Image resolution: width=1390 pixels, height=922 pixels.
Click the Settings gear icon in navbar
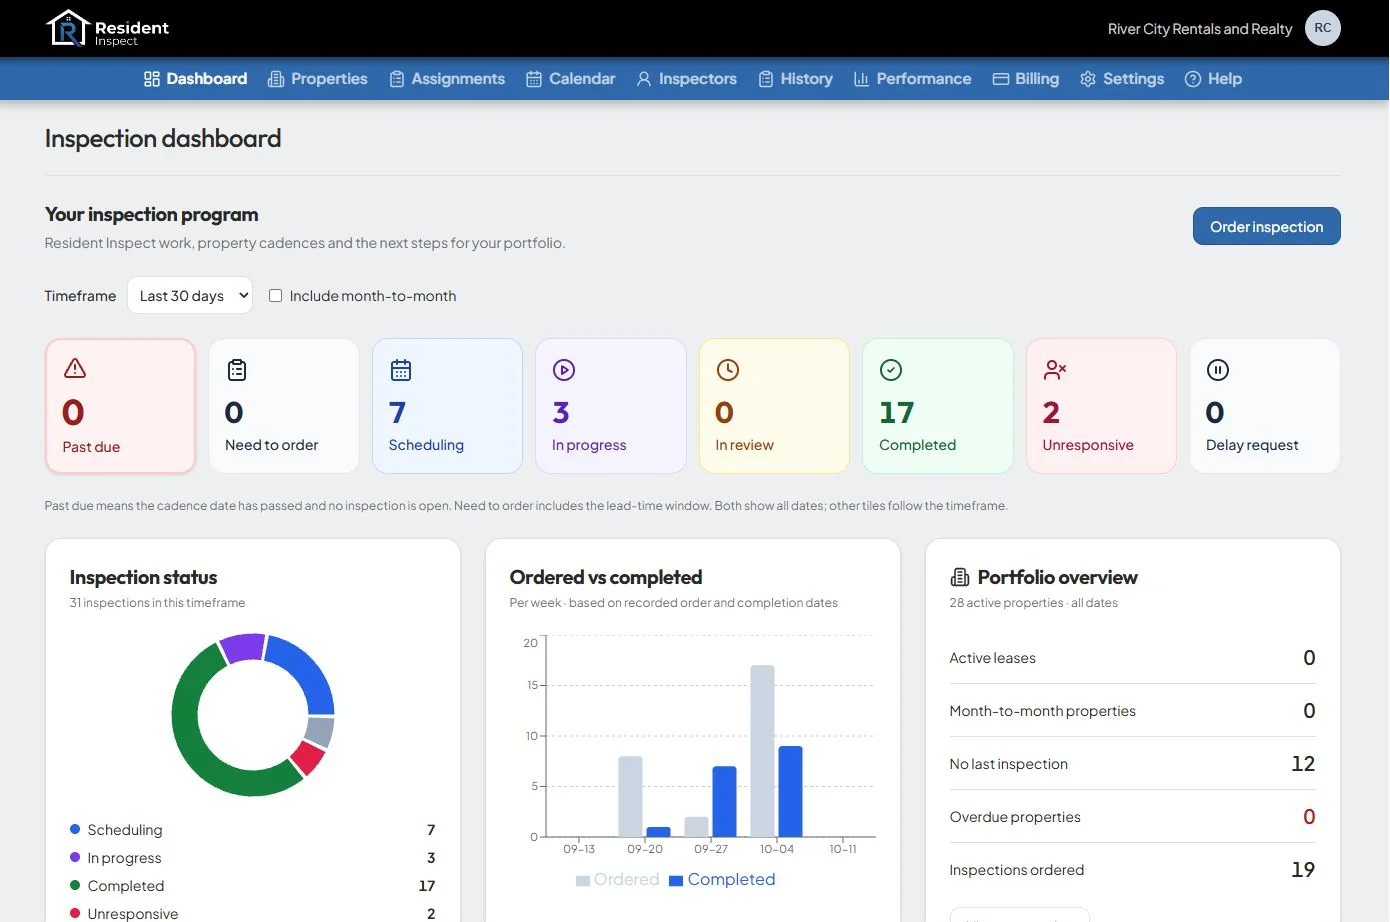[x=1088, y=79]
